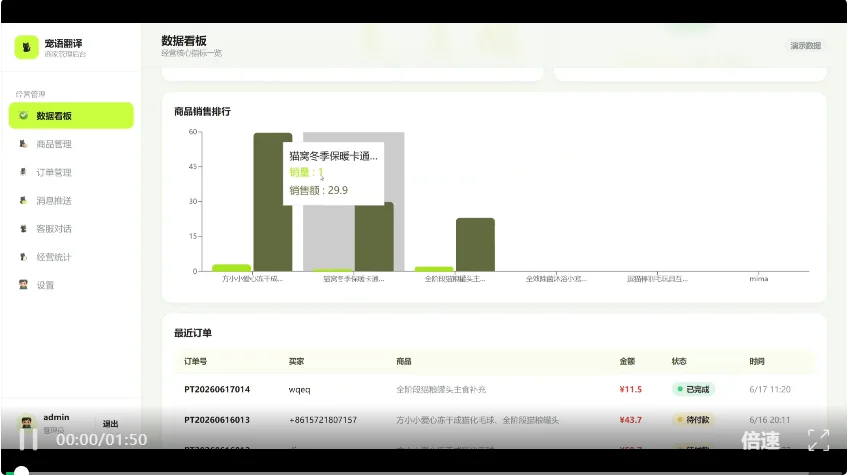
Task: Click the 最近订单 section title
Action: click(x=192, y=333)
